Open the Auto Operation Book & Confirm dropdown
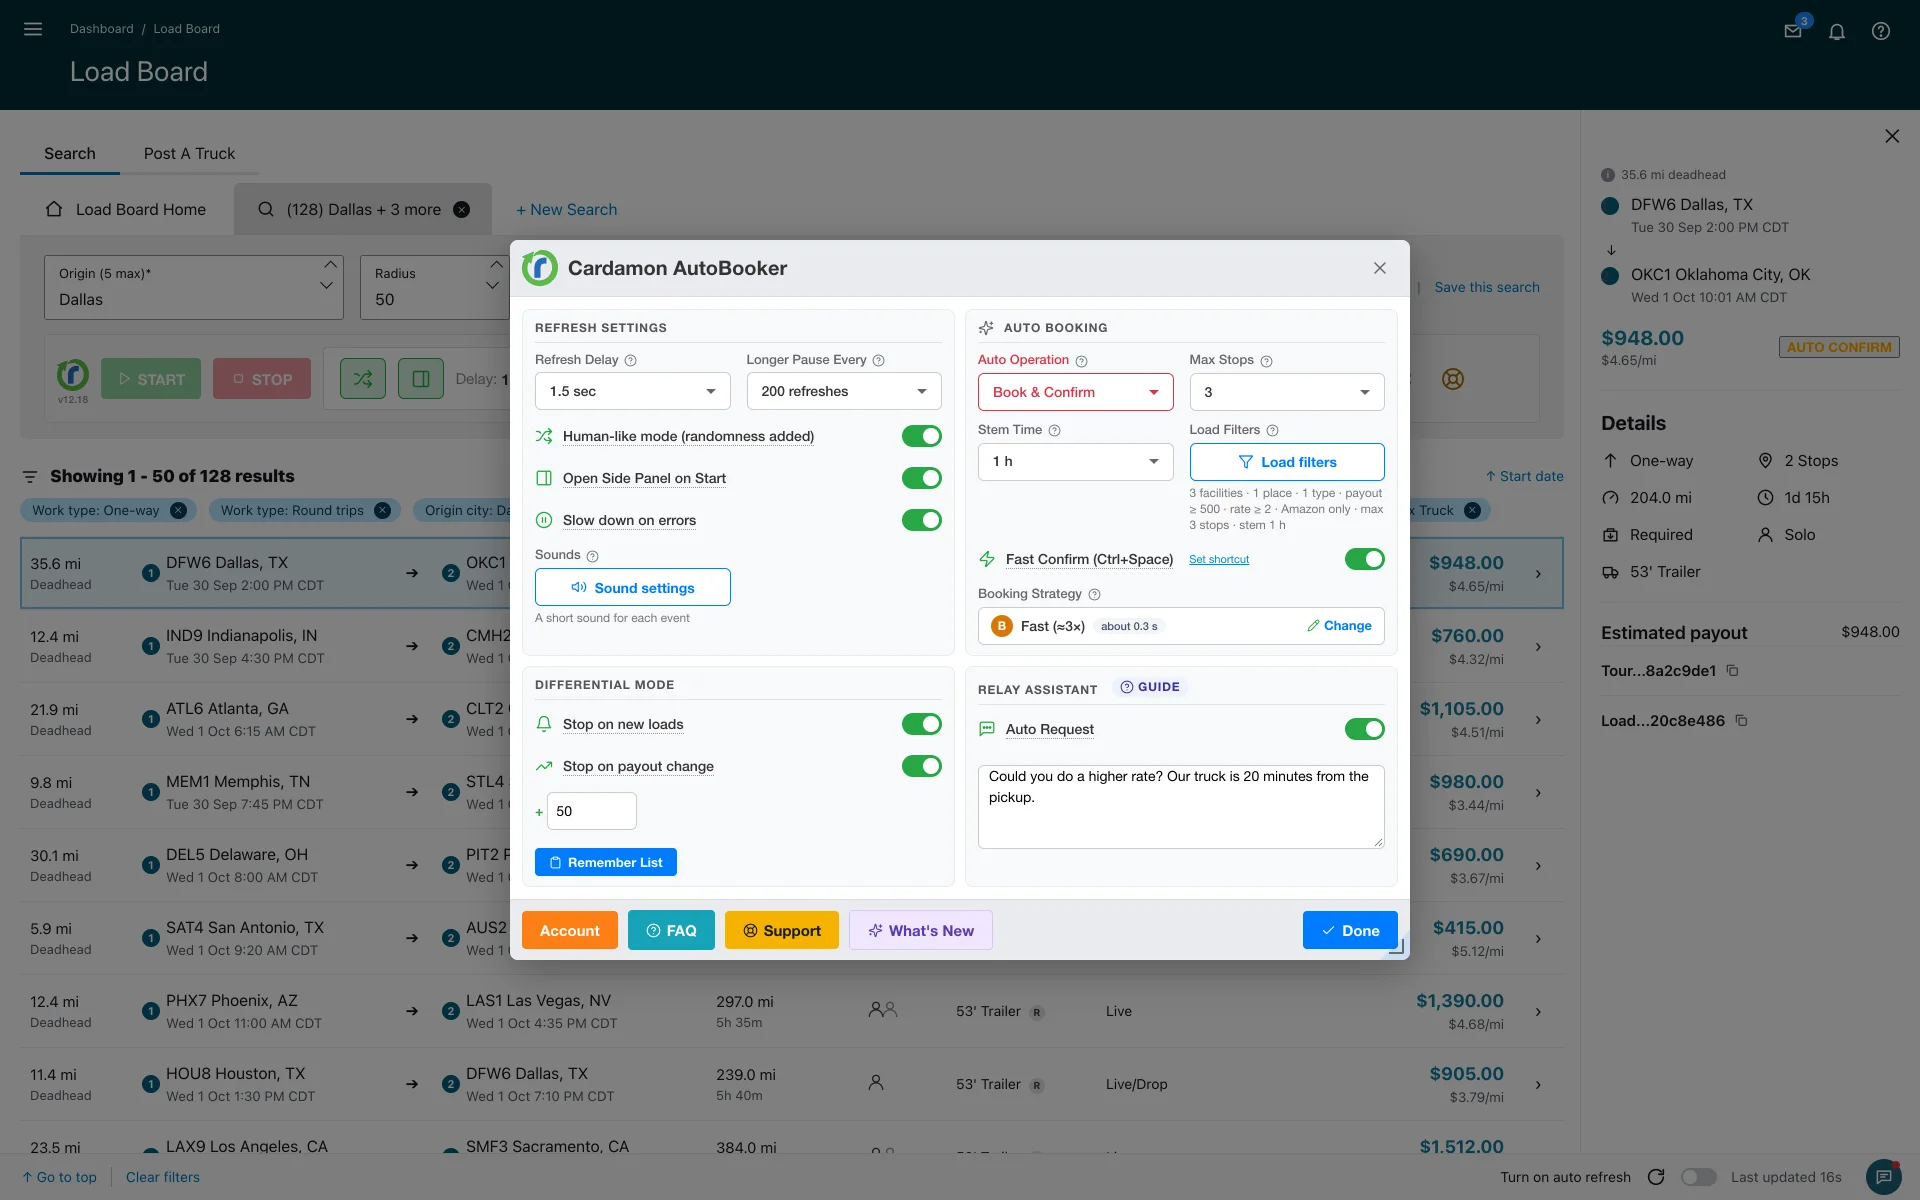 point(1076,392)
